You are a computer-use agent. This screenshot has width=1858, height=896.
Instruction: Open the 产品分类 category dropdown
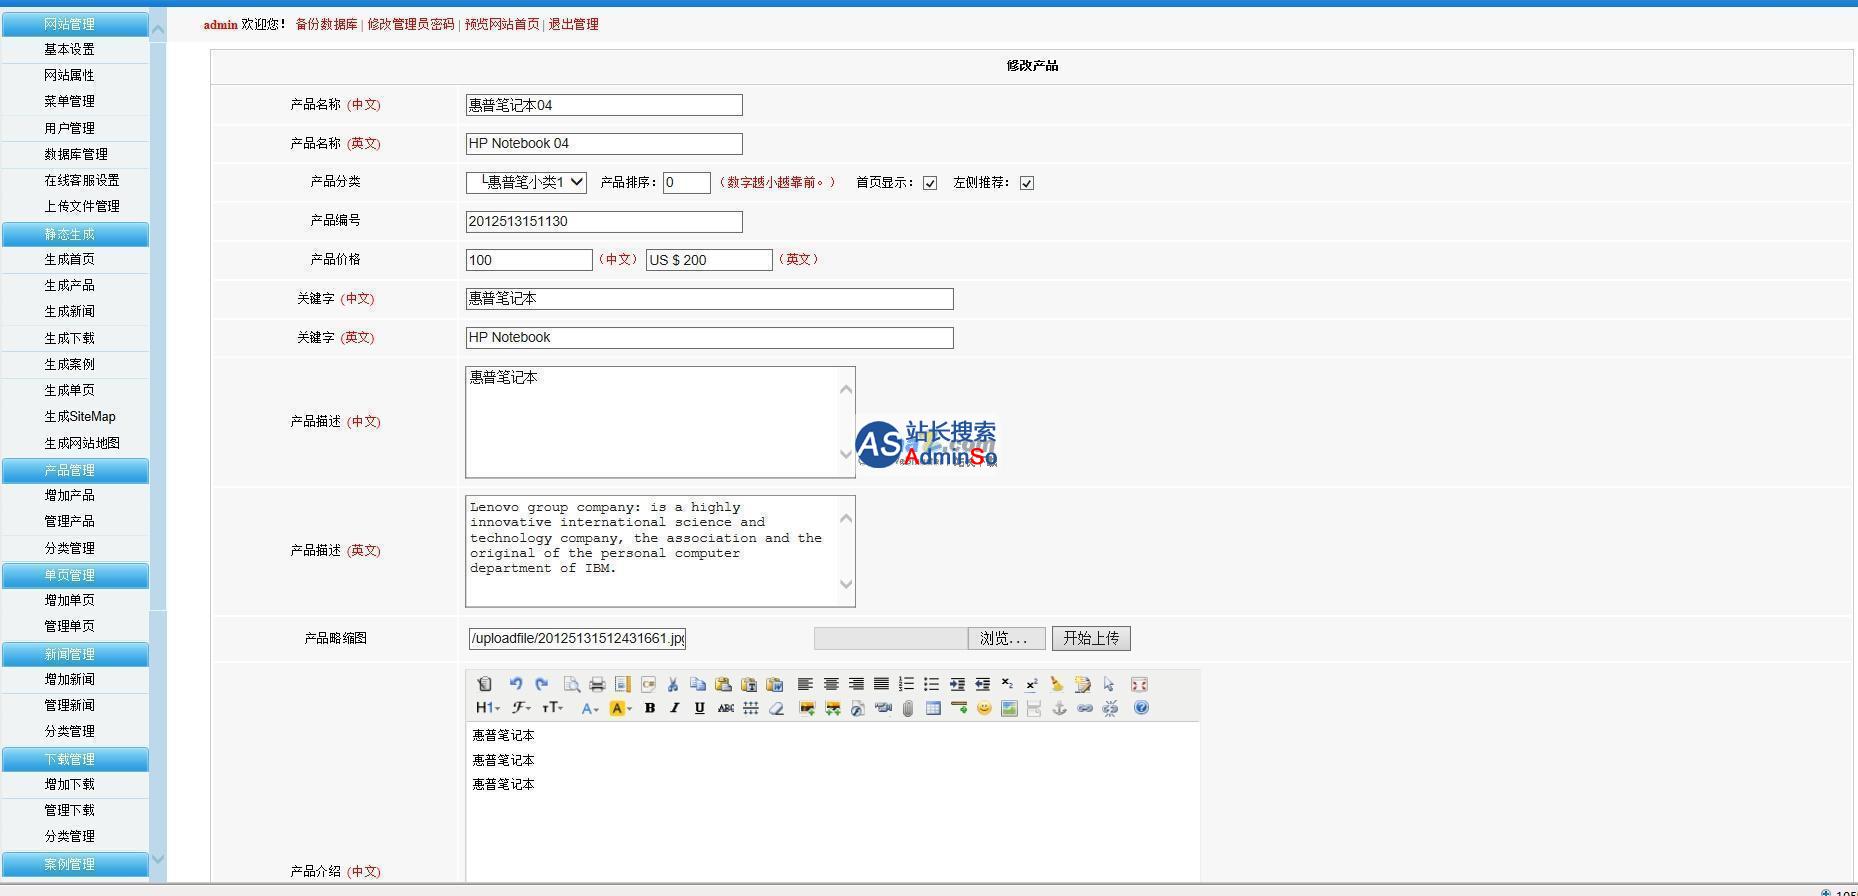[526, 182]
